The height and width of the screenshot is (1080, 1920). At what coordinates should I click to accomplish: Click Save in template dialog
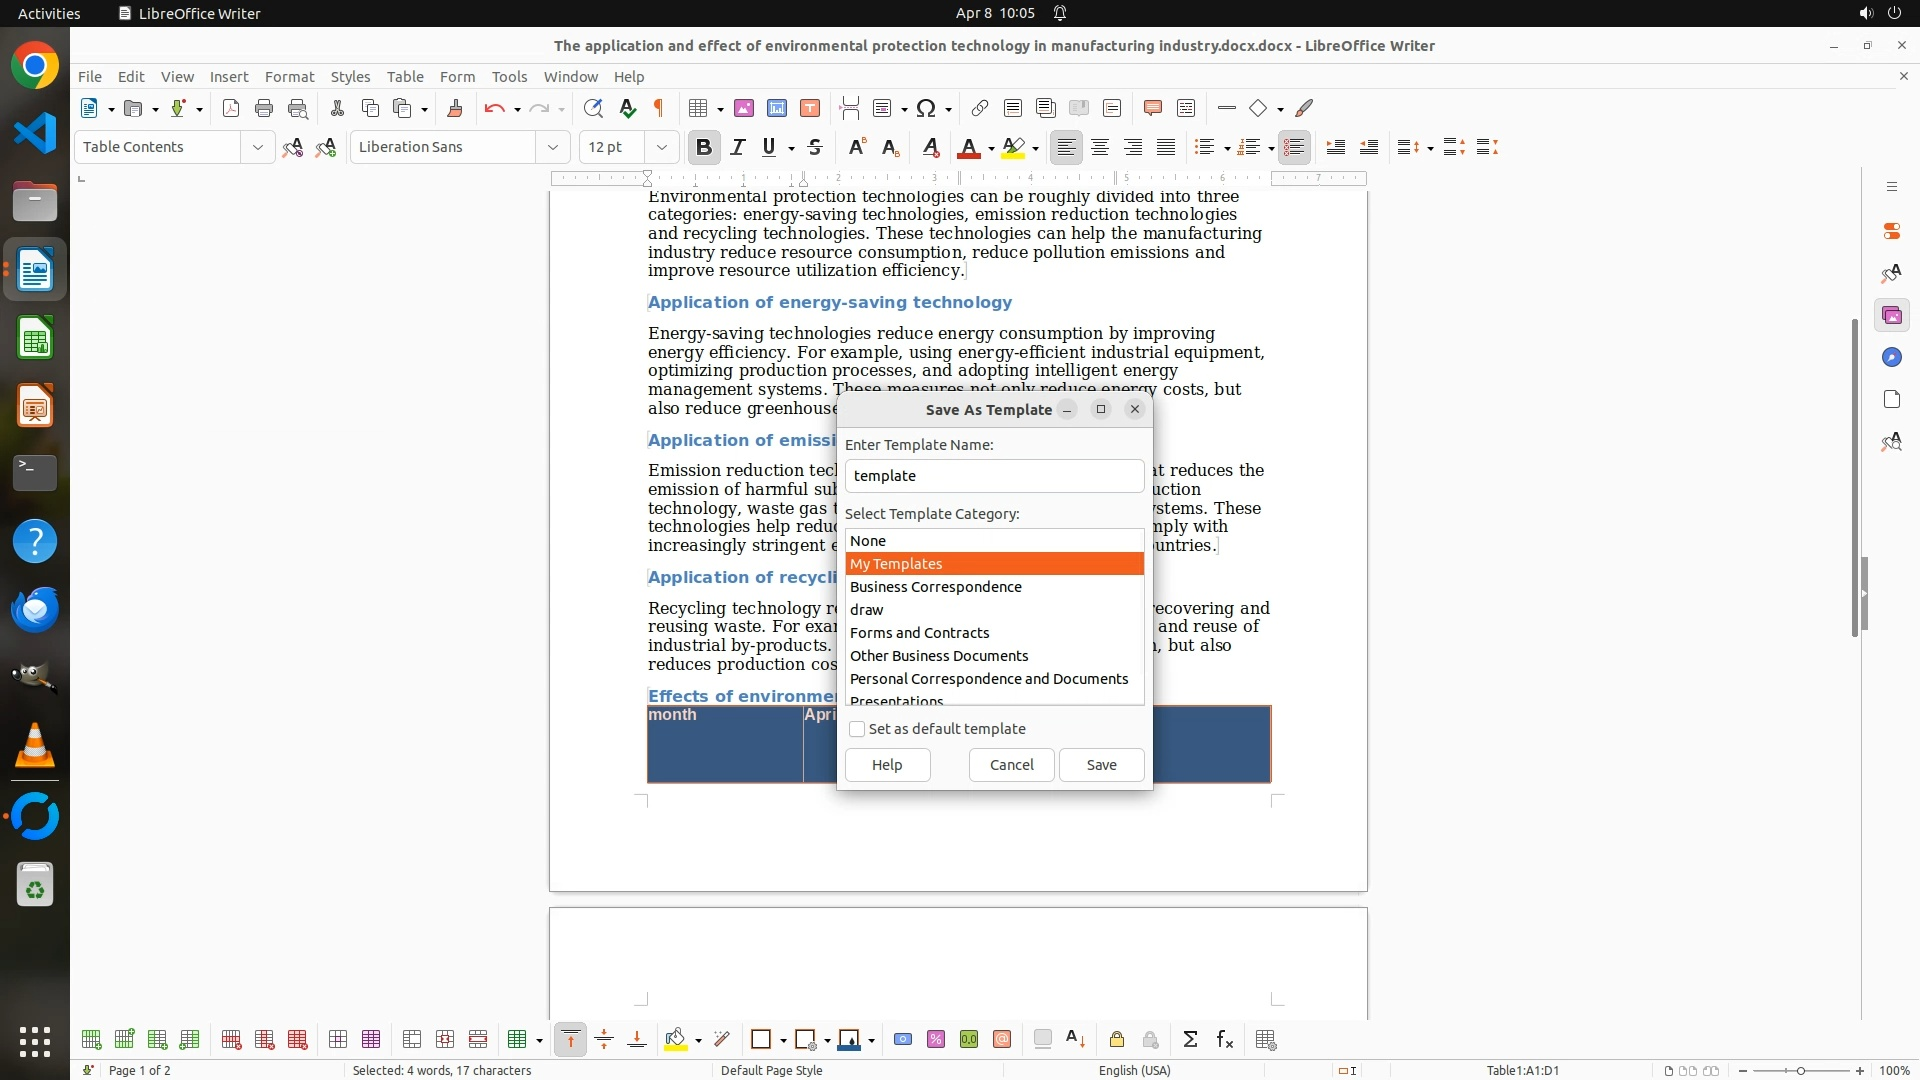pyautogui.click(x=1101, y=765)
